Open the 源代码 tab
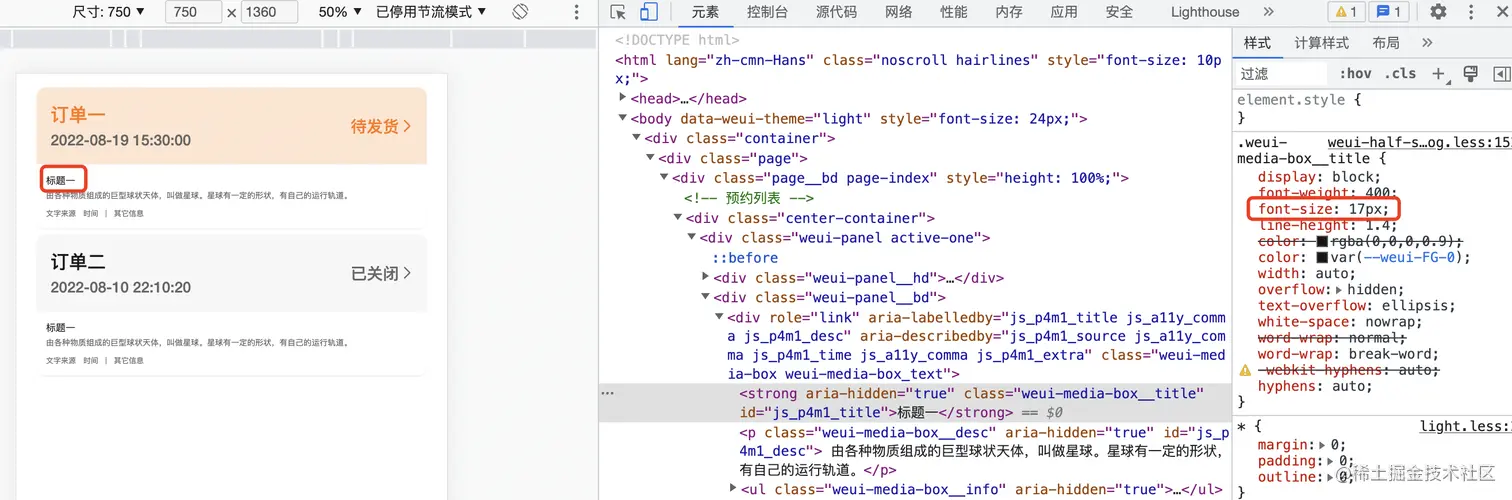The width and height of the screenshot is (1512, 500). point(836,12)
